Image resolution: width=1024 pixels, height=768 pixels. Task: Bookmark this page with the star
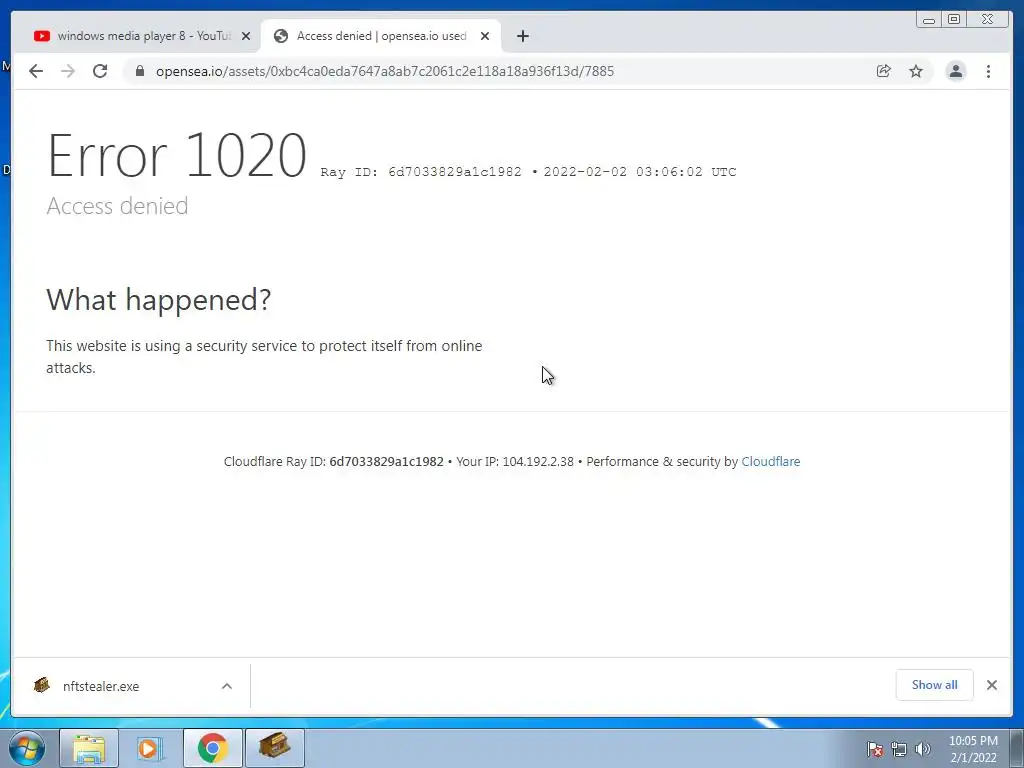916,71
